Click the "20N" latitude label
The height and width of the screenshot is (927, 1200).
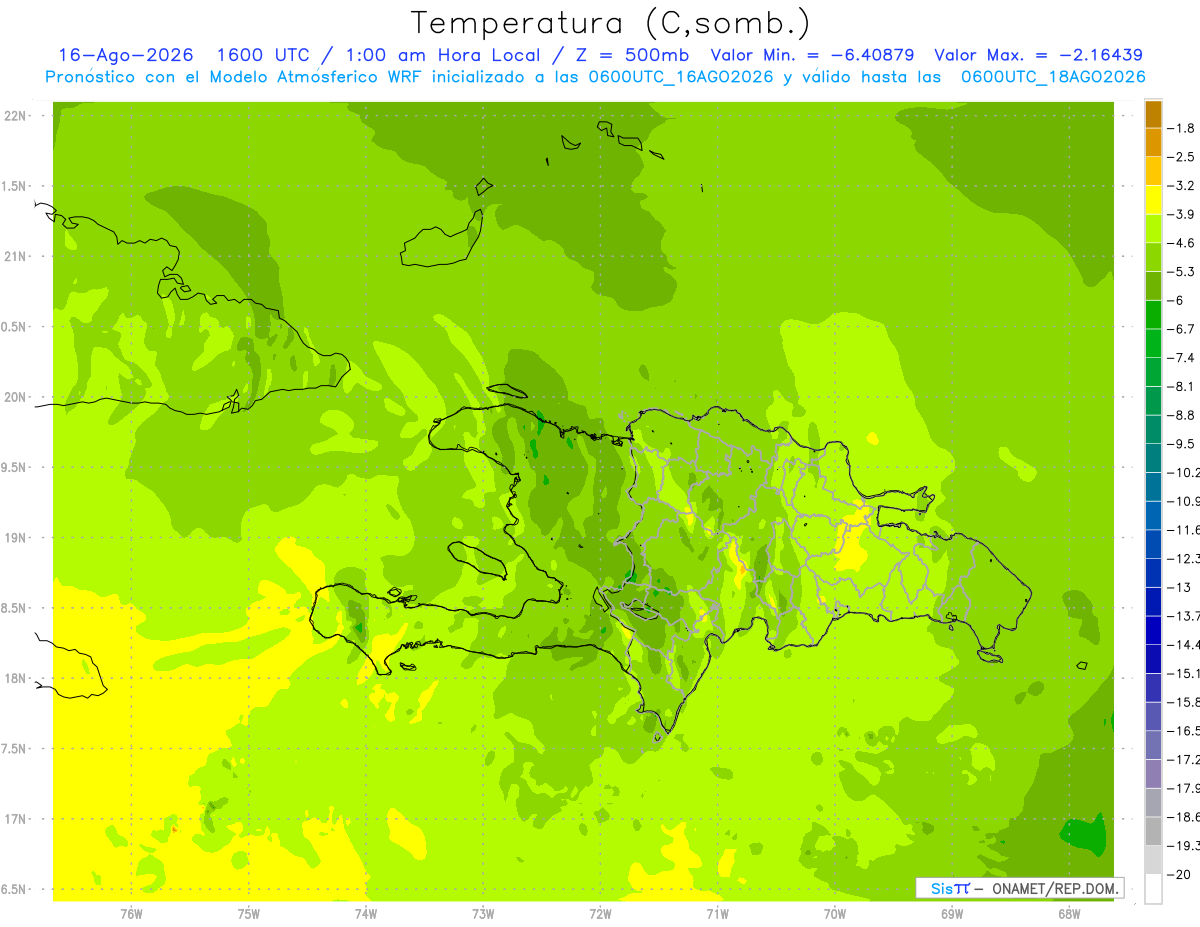(14, 397)
